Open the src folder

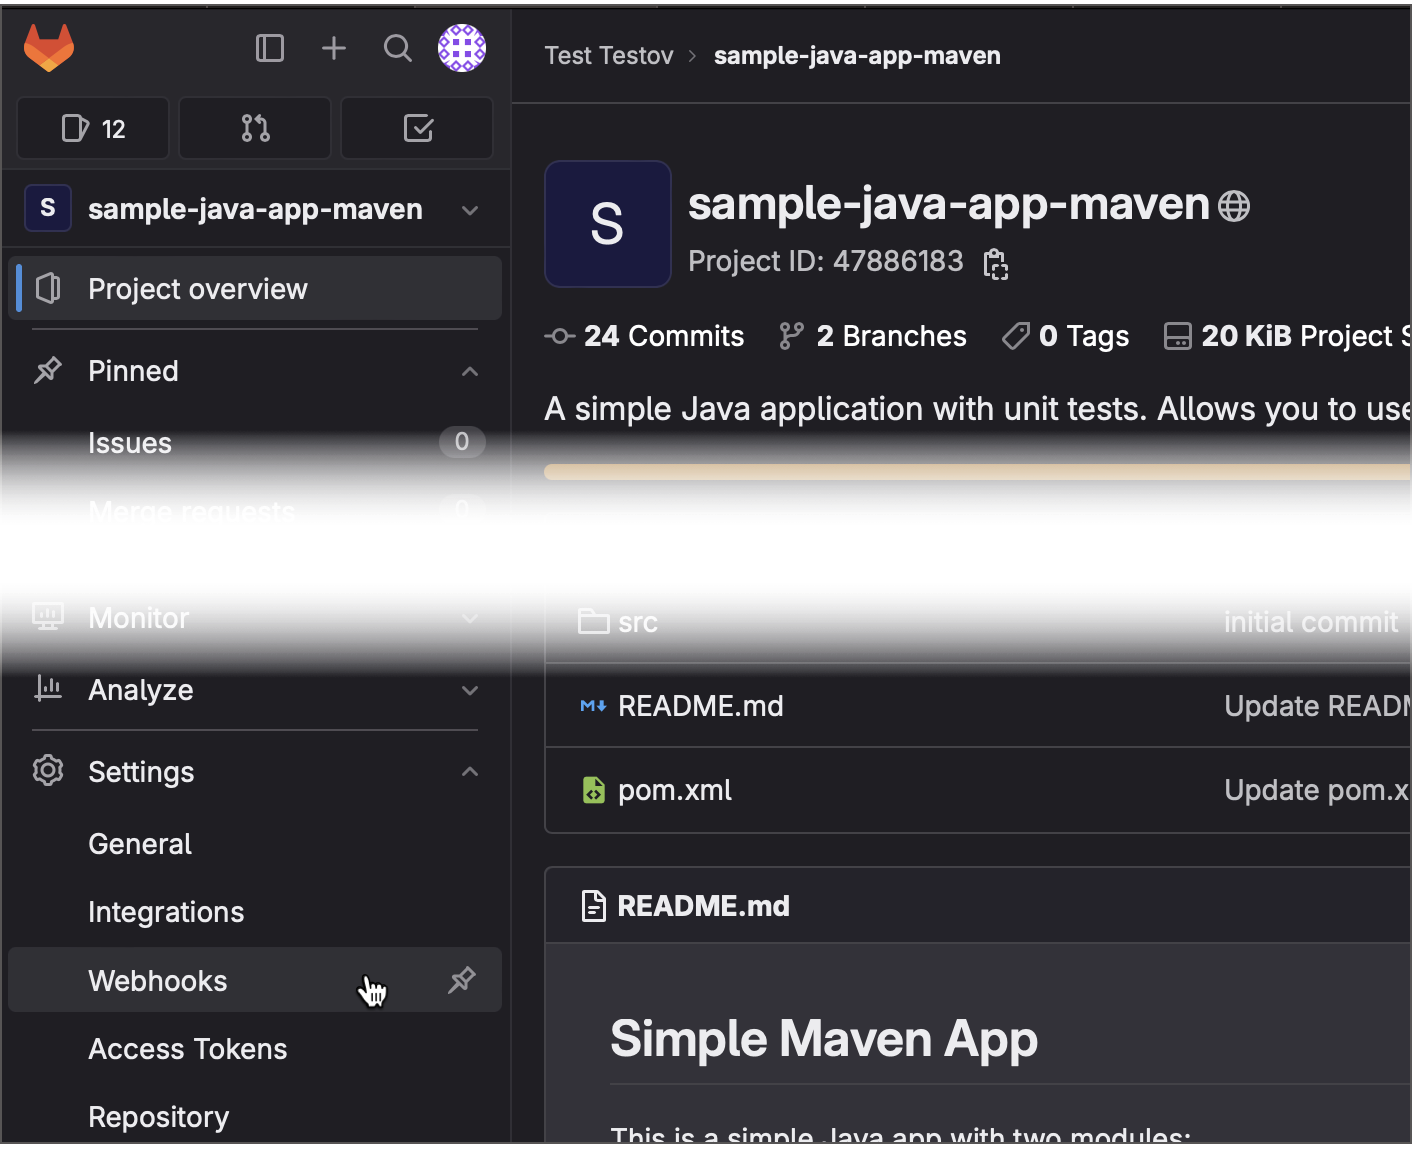click(x=637, y=621)
